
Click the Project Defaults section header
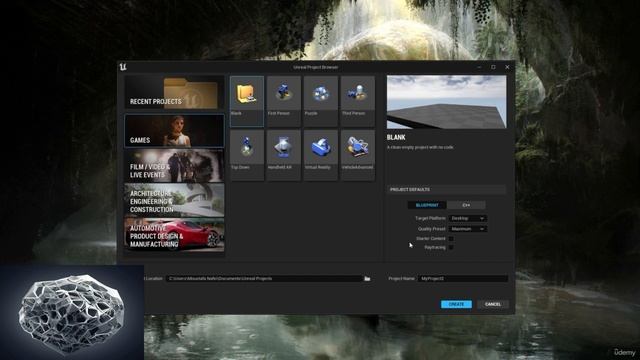coord(447,189)
